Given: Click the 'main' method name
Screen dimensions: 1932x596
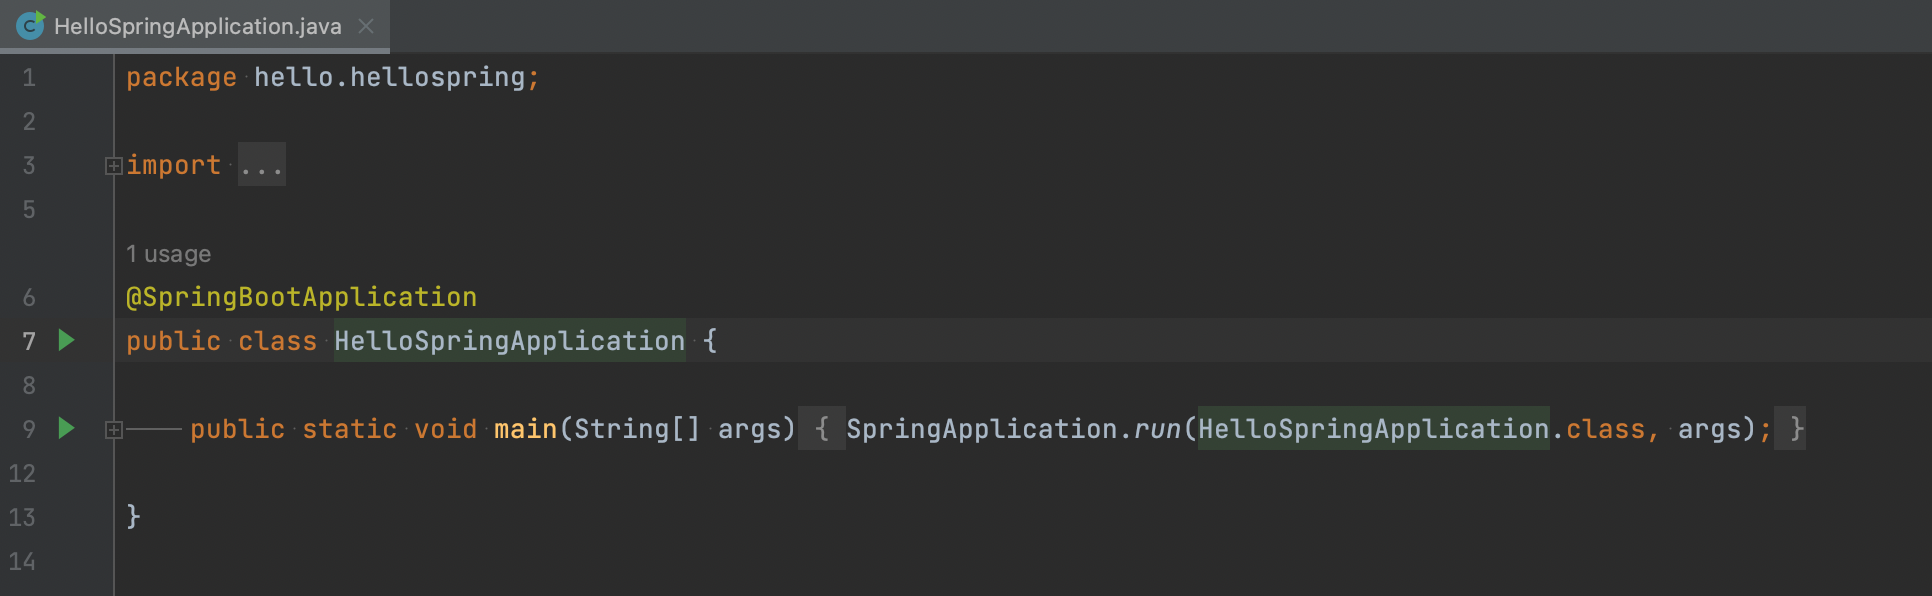Looking at the screenshot, I should tap(525, 429).
